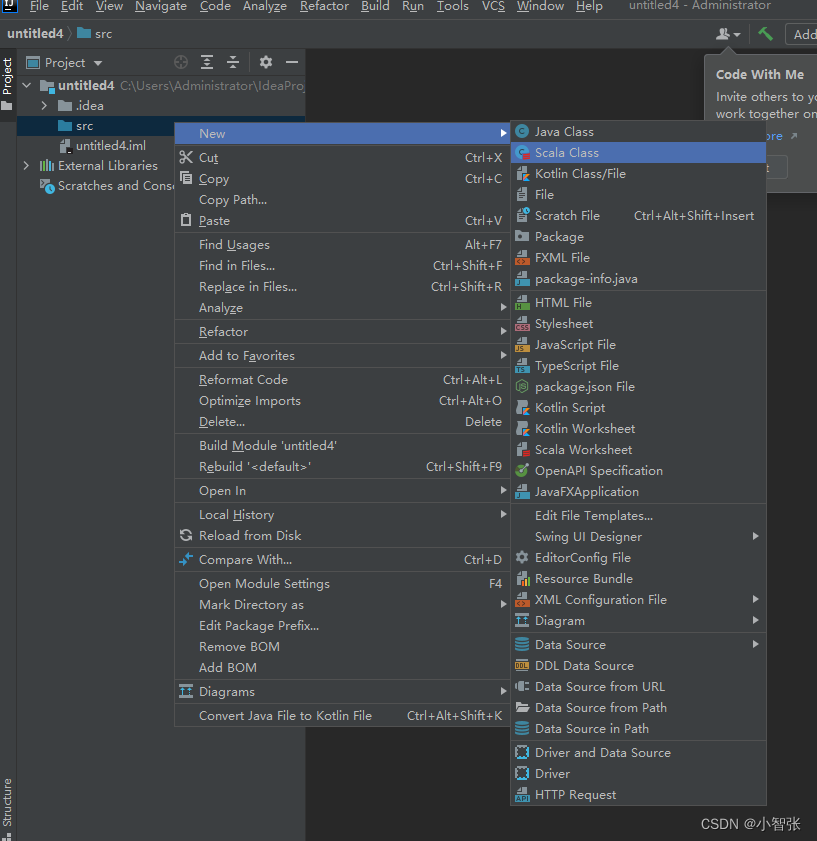Click the DDL Data Source icon
The height and width of the screenshot is (841, 817).
[x=522, y=666]
